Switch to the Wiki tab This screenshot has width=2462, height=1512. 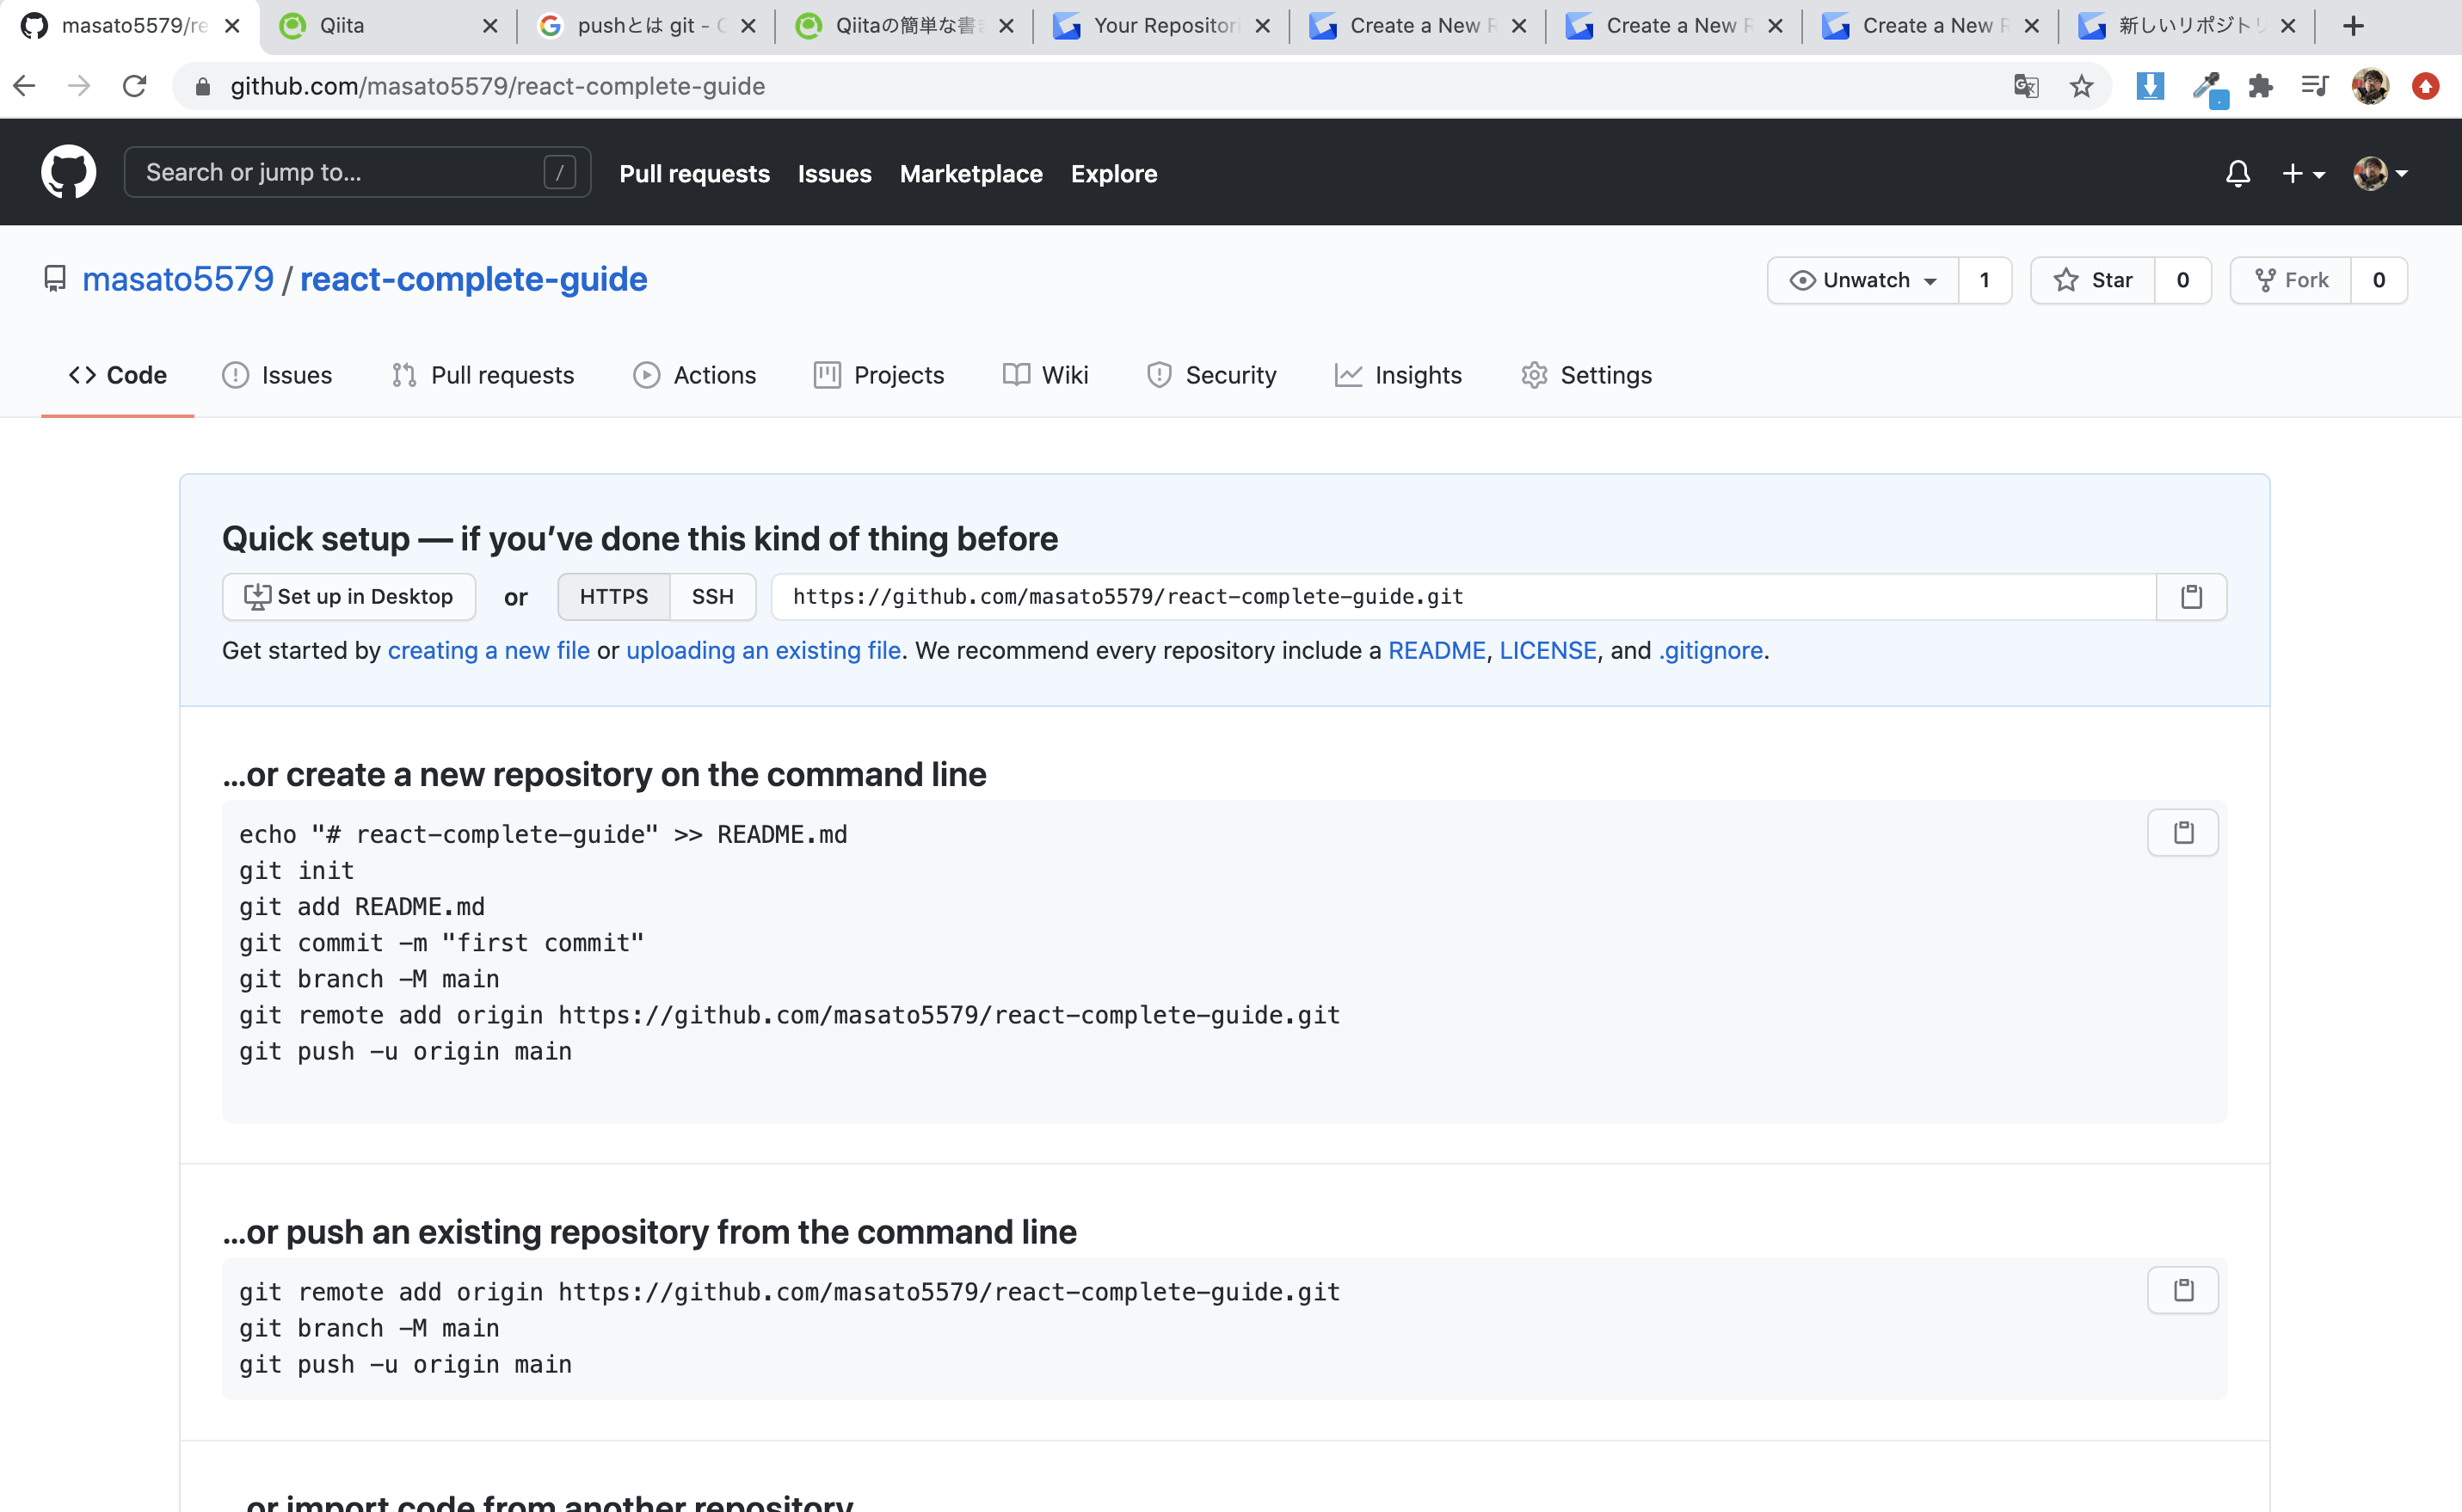click(x=1046, y=375)
